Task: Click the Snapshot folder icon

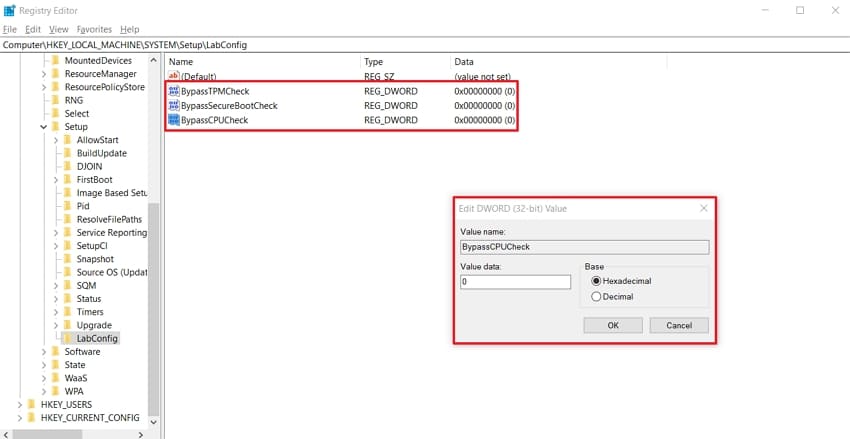Action: 67,259
